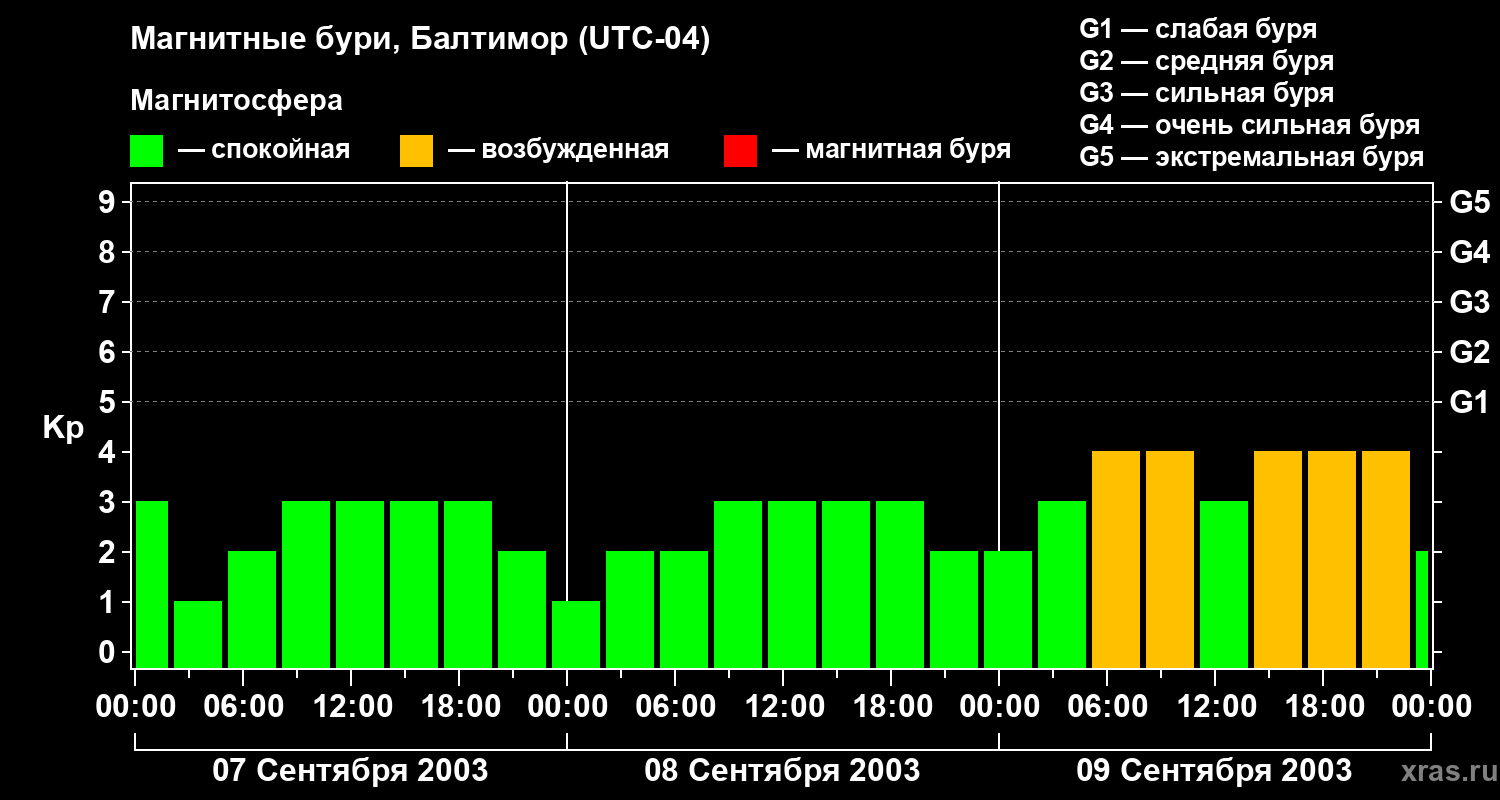This screenshot has height=800, width=1500.
Task: Click the 'Kp' axis label
Action: [63, 428]
